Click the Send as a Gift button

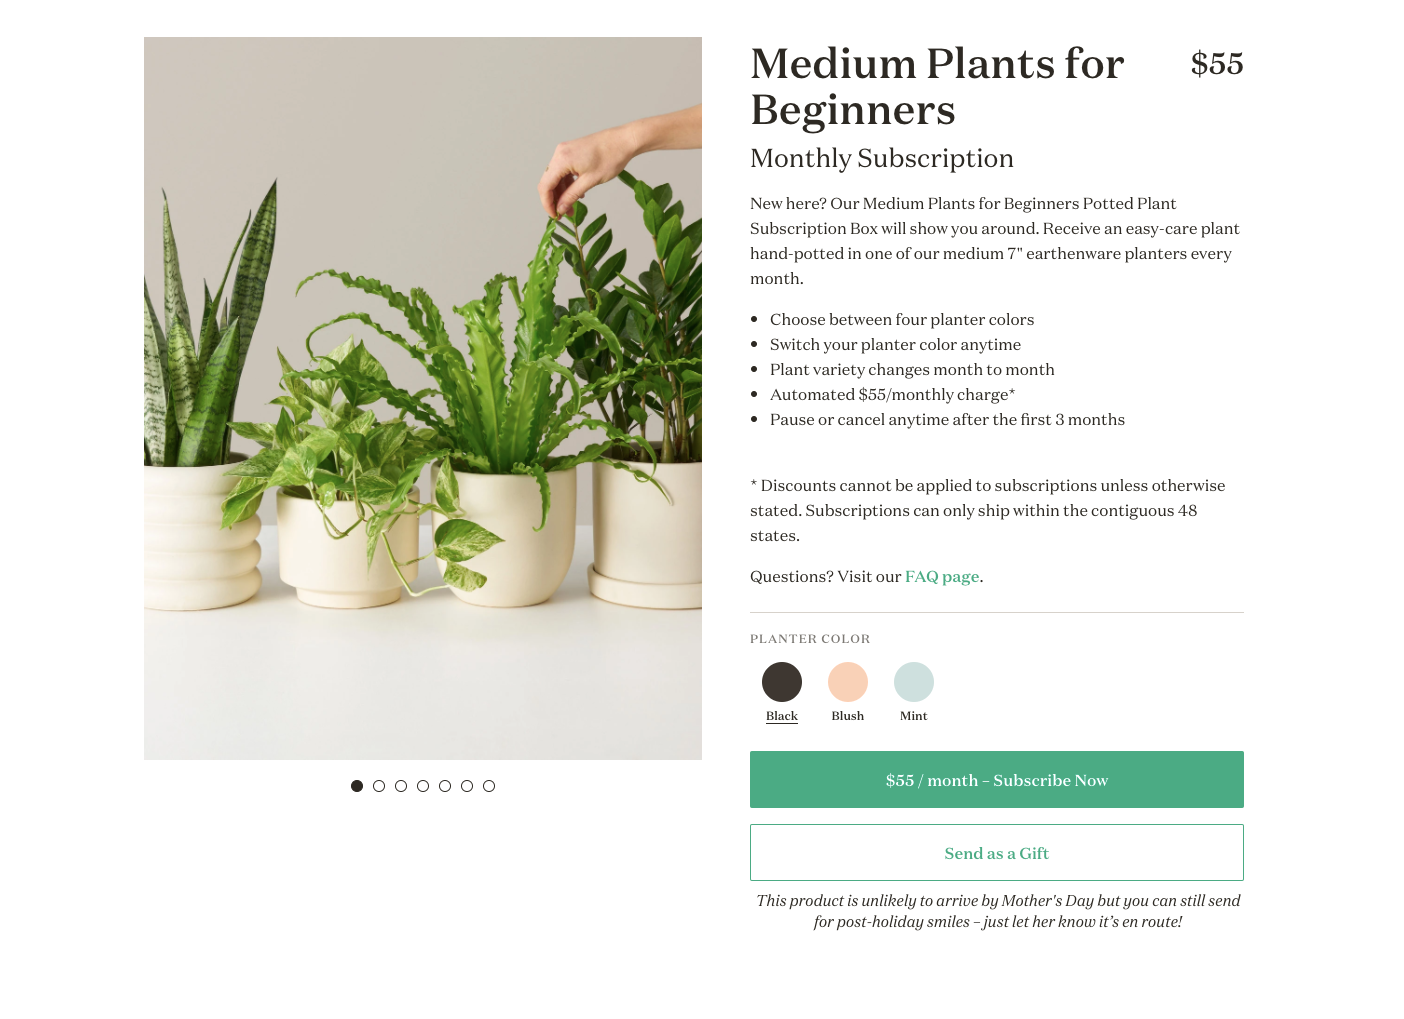(997, 853)
